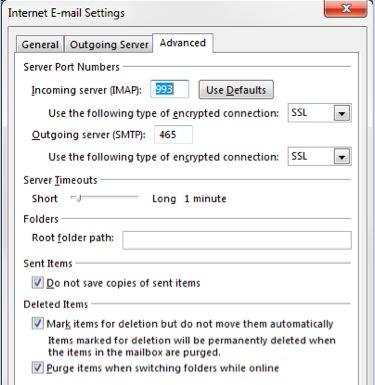Disable Purge items when switching folders

(x=38, y=368)
